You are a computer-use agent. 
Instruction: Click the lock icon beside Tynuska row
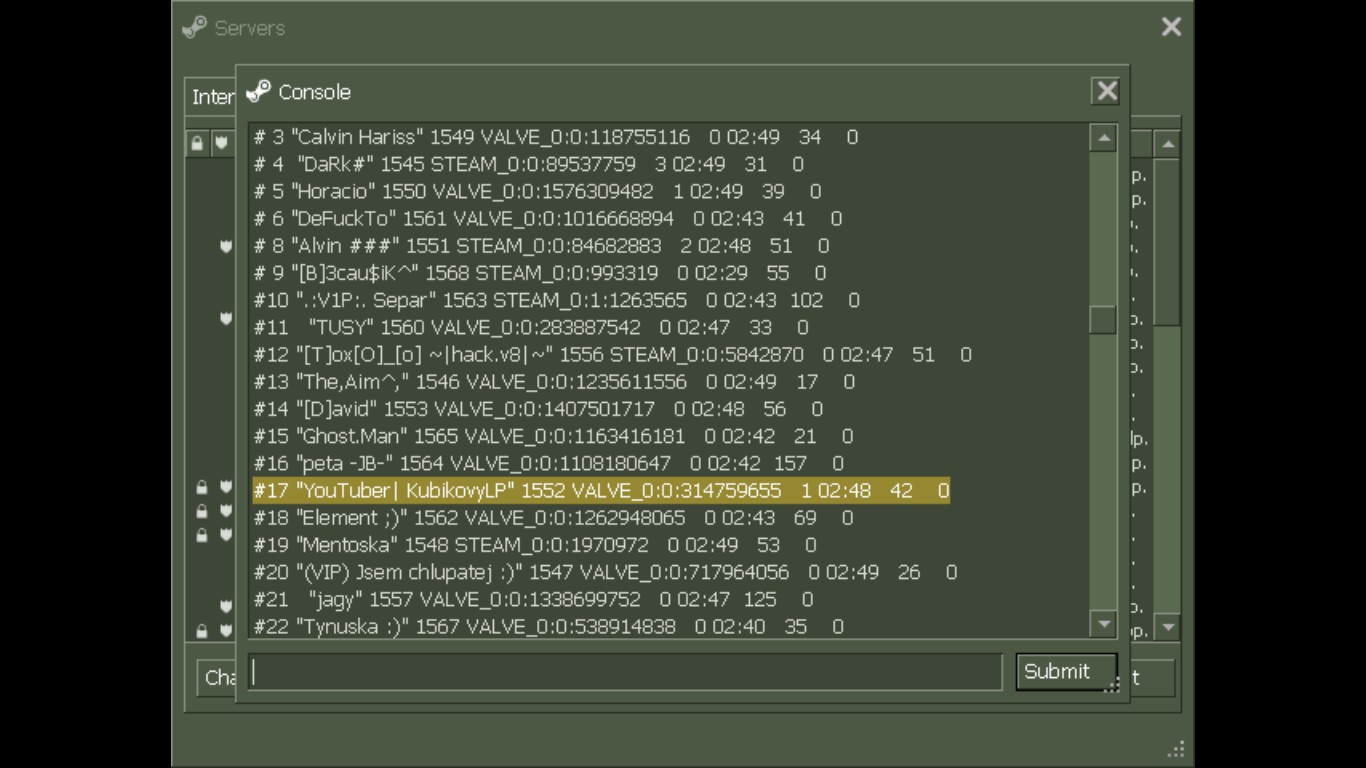202,631
